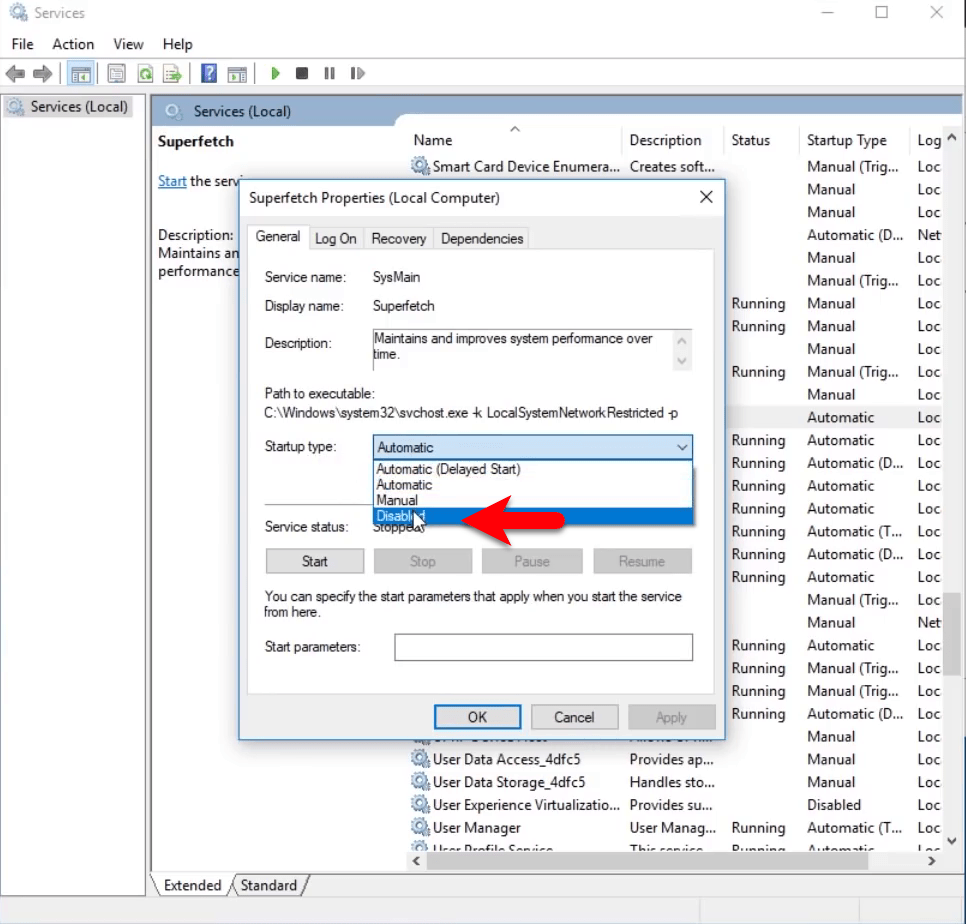
Task: Close the Superfetch Properties dialog with X
Action: (x=706, y=197)
